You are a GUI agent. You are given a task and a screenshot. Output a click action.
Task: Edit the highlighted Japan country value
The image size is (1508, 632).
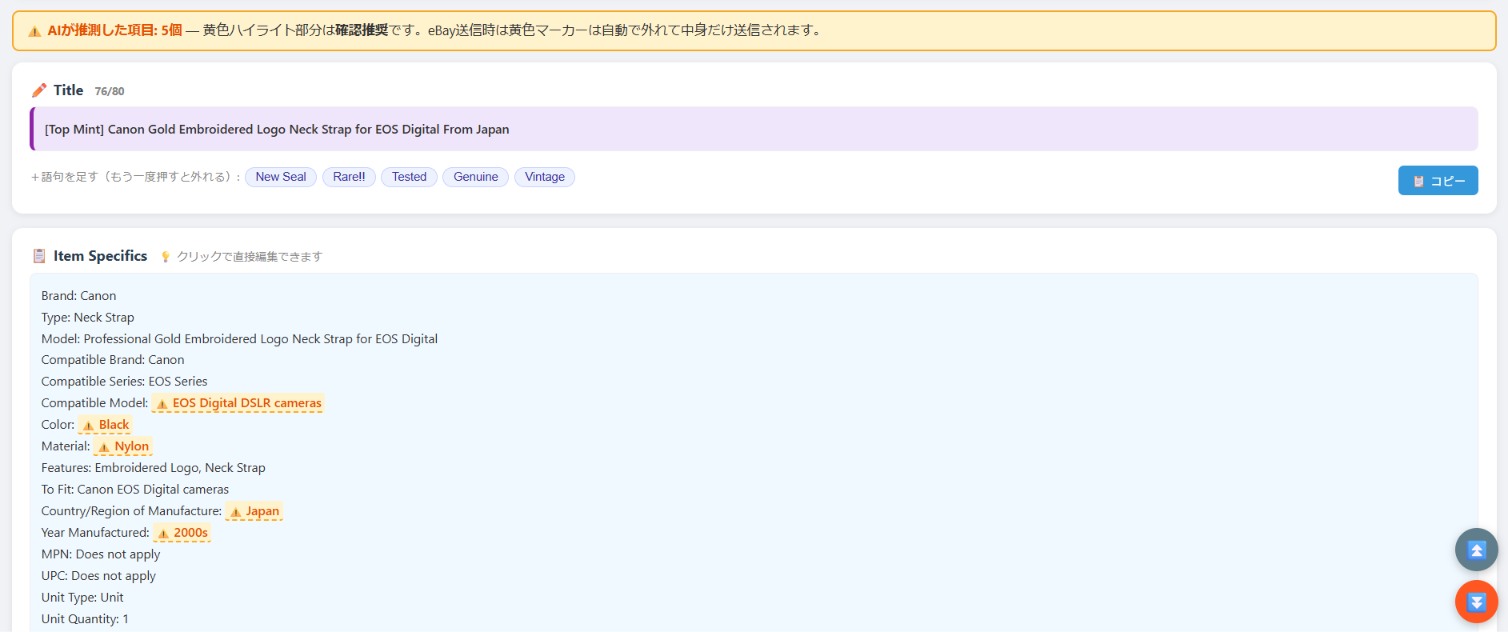(x=254, y=511)
